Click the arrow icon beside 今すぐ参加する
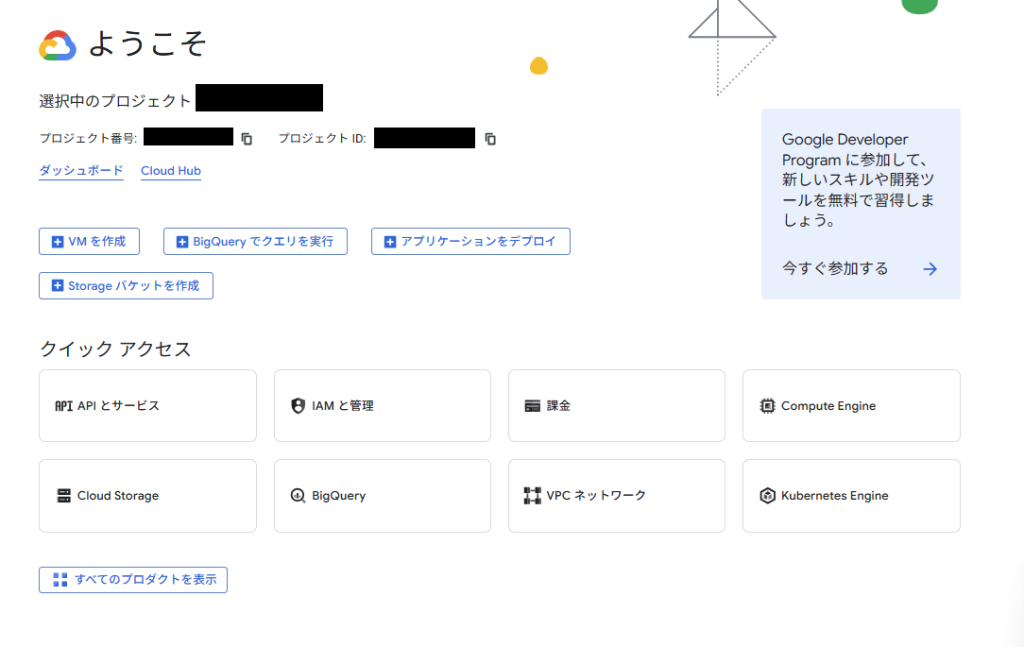Screen dimensions: 1024x647 pyautogui.click(x=930, y=269)
